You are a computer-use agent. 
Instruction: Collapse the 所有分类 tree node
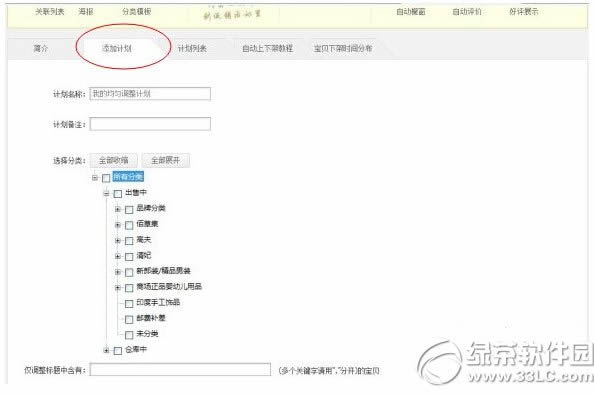95,177
